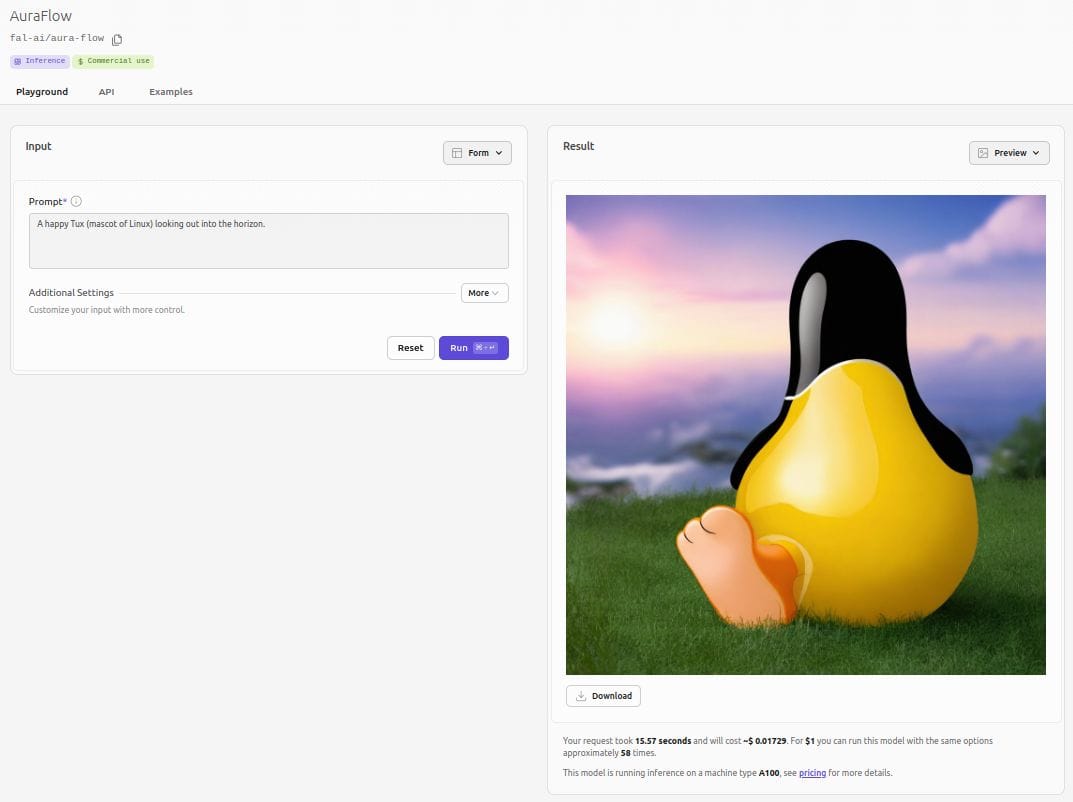This screenshot has height=802, width=1073.
Task: Reset the input form
Action: click(x=410, y=347)
